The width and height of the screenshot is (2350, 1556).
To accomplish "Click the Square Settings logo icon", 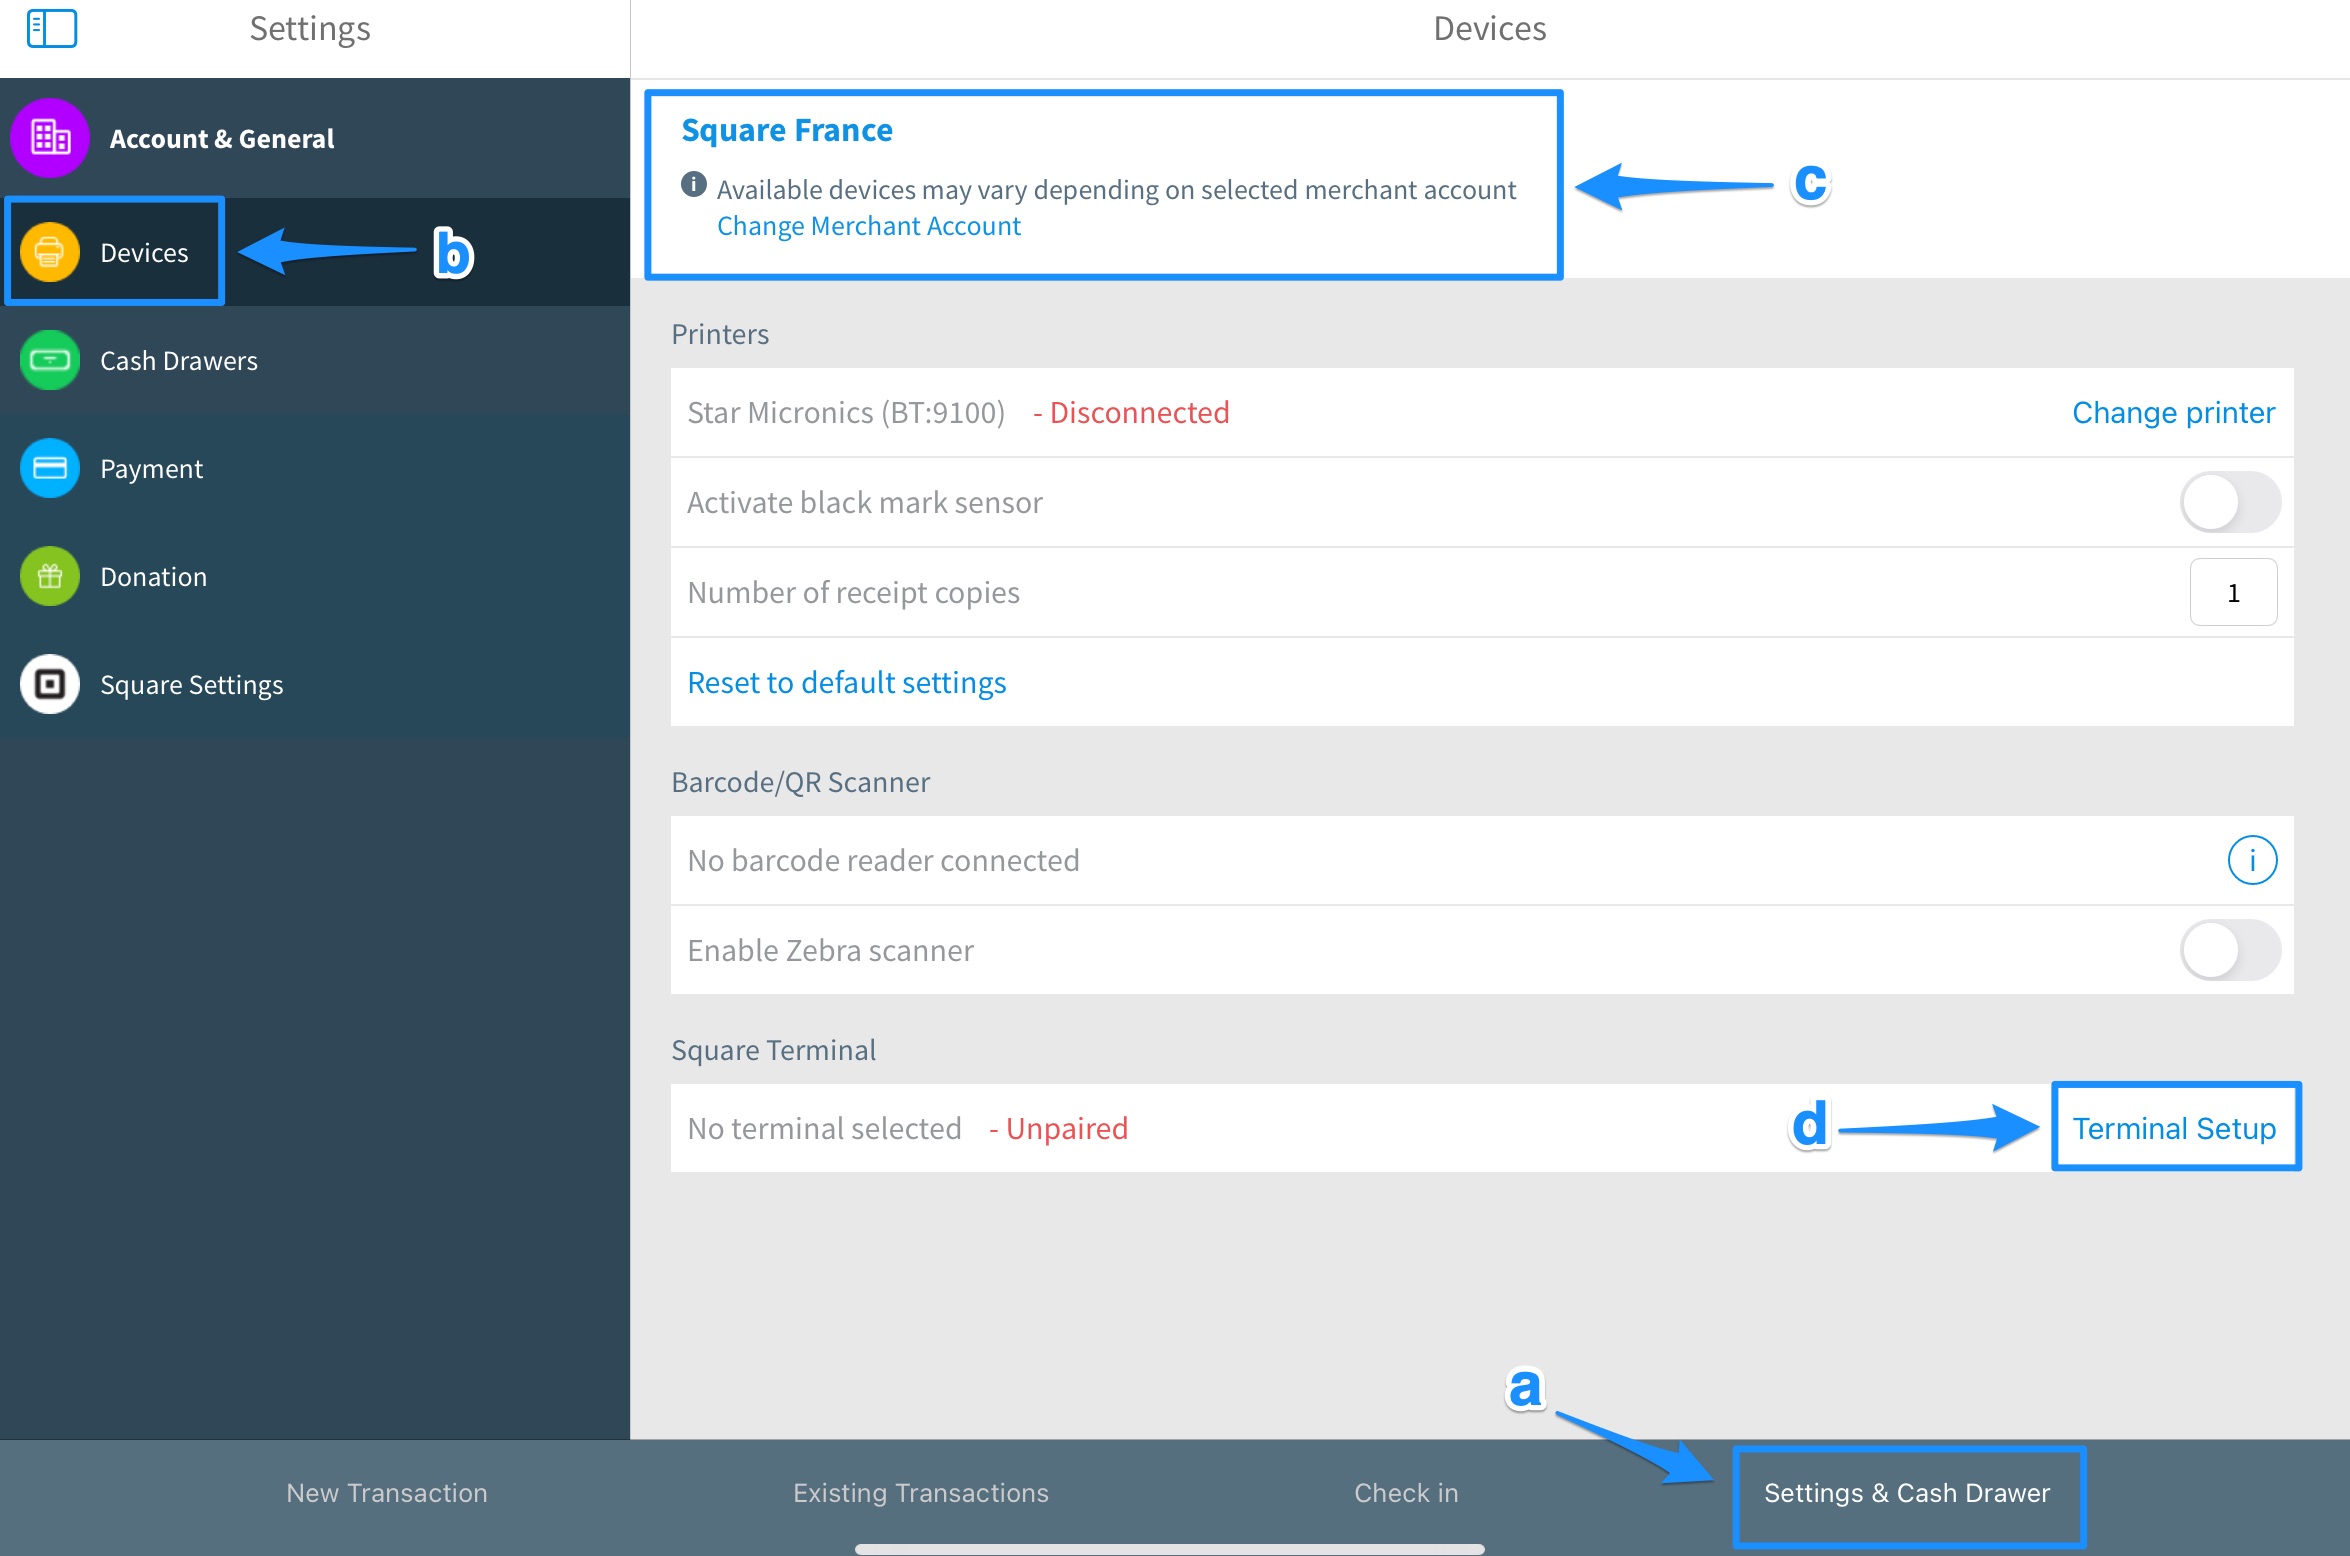I will tap(50, 684).
